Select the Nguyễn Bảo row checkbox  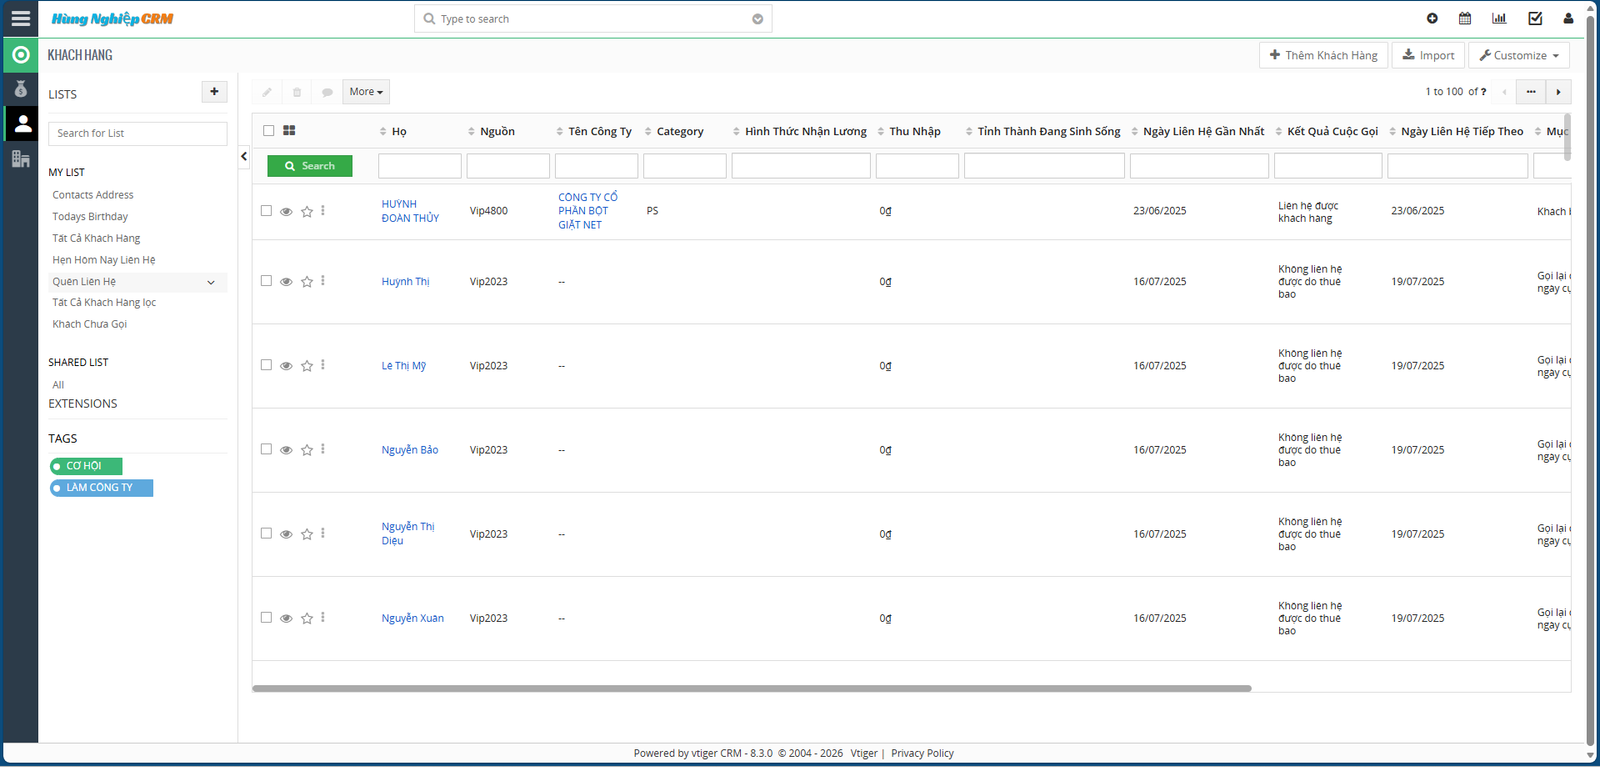pyautogui.click(x=266, y=449)
